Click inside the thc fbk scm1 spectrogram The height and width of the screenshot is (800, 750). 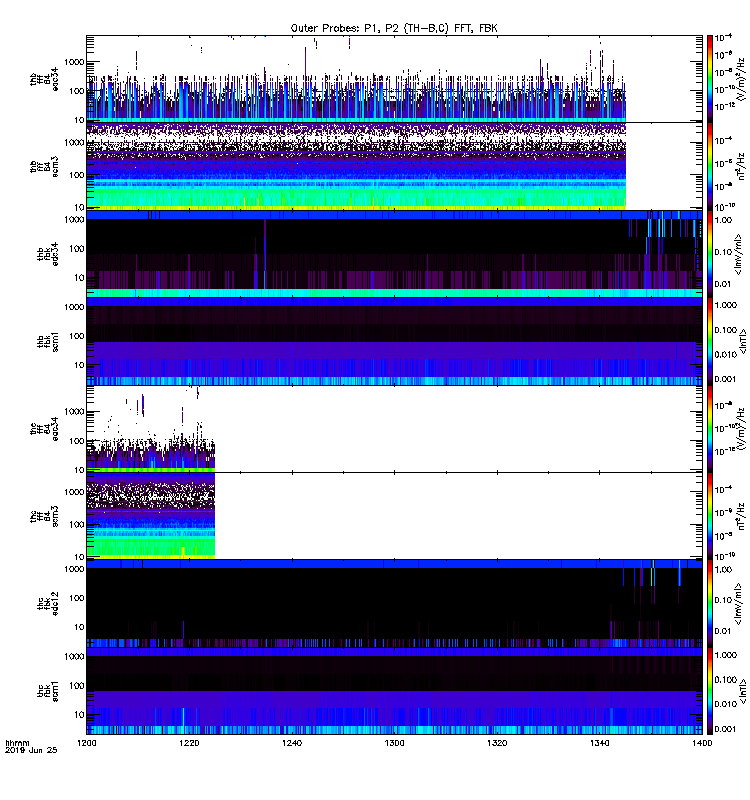pyautogui.click(x=394, y=691)
